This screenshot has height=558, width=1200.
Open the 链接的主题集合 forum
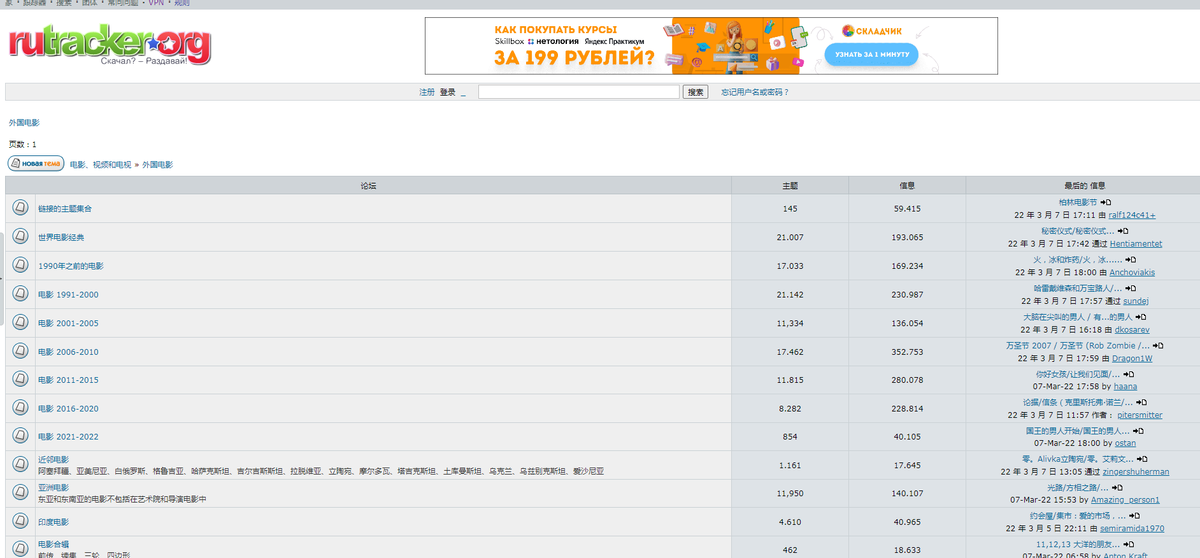pos(65,209)
